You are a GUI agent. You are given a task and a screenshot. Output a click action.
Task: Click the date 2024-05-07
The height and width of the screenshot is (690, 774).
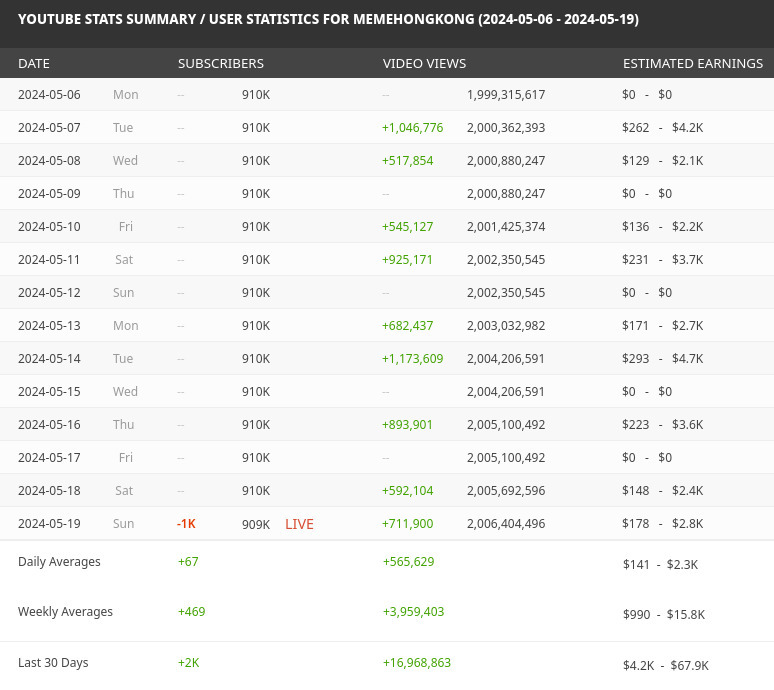(49, 128)
